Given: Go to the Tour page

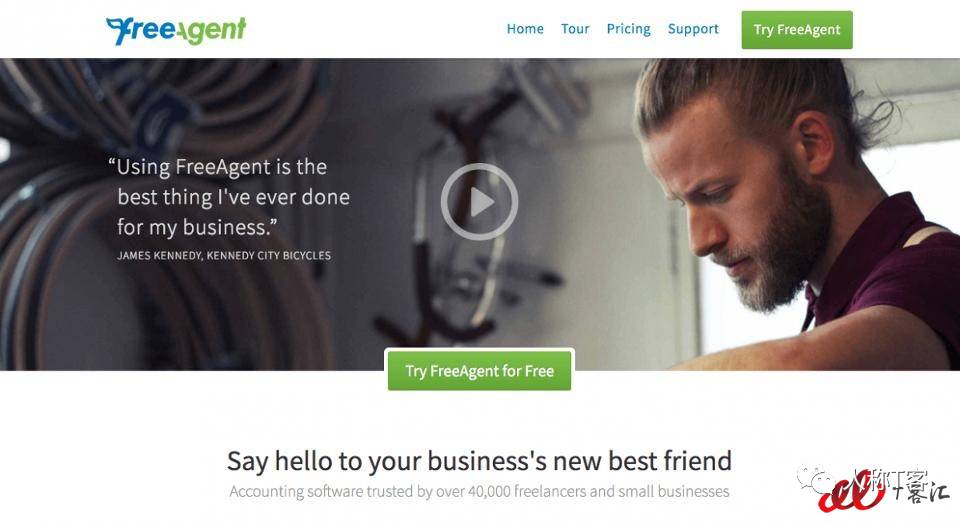Looking at the screenshot, I should click(575, 29).
